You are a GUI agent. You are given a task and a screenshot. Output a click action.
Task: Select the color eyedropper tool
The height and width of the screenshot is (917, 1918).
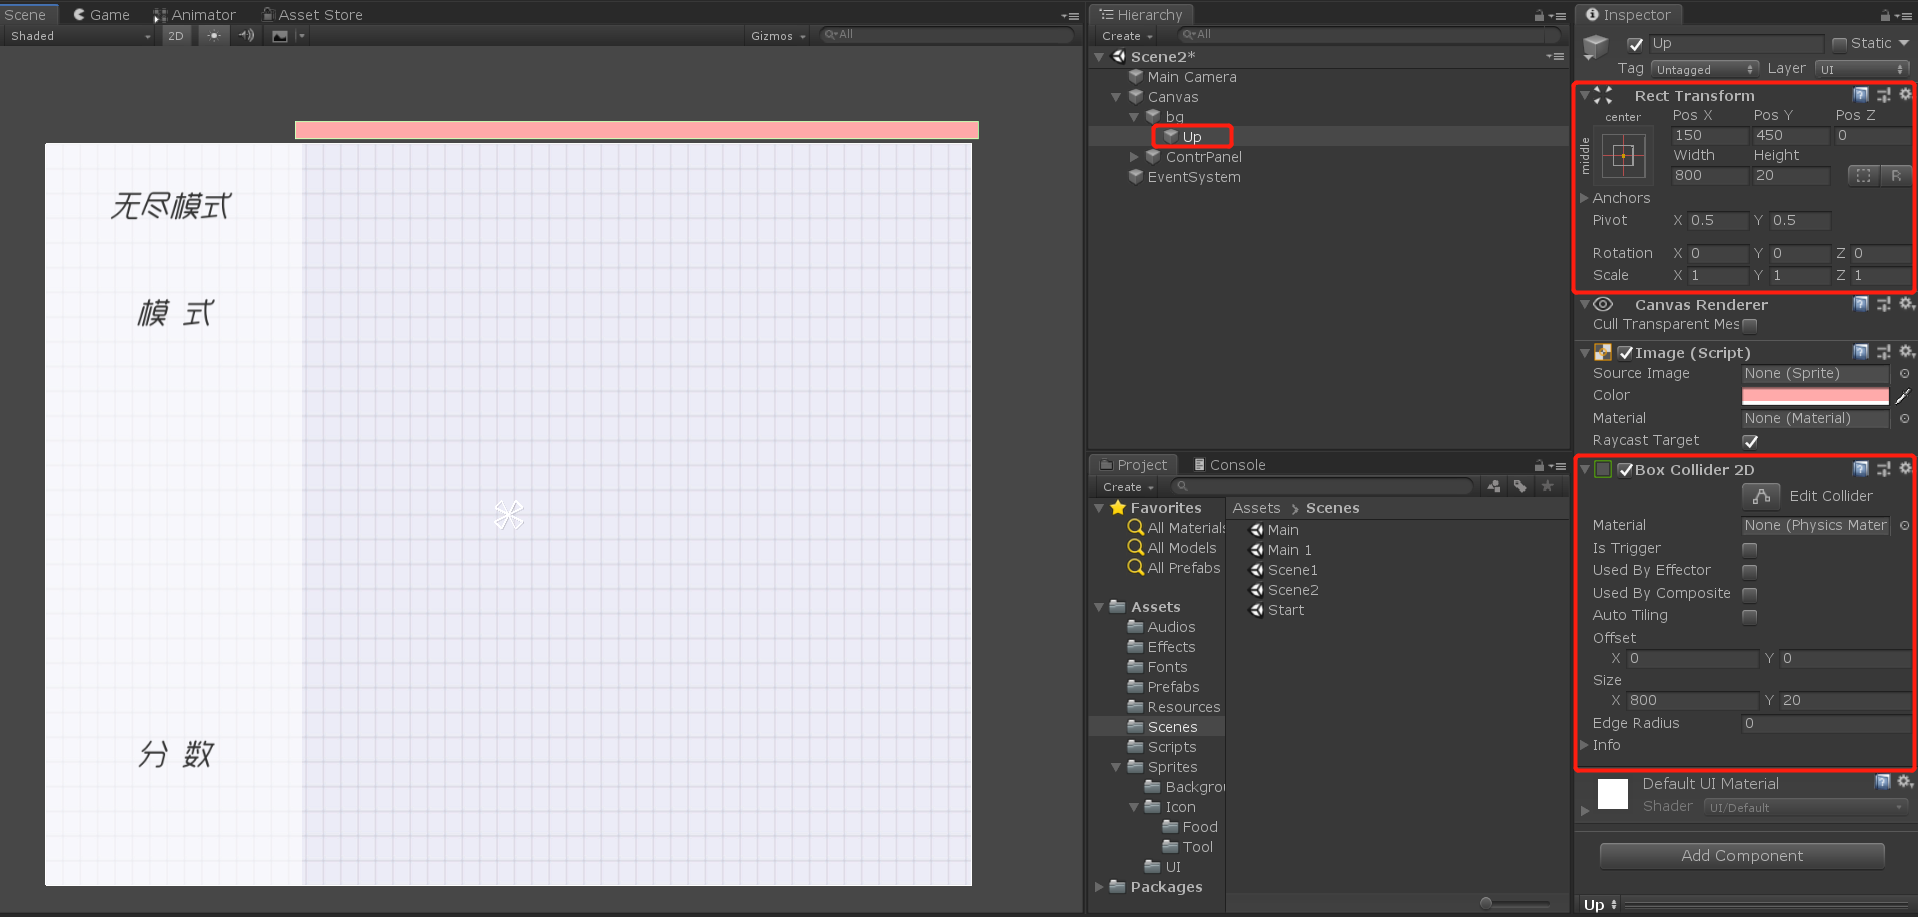1903,396
